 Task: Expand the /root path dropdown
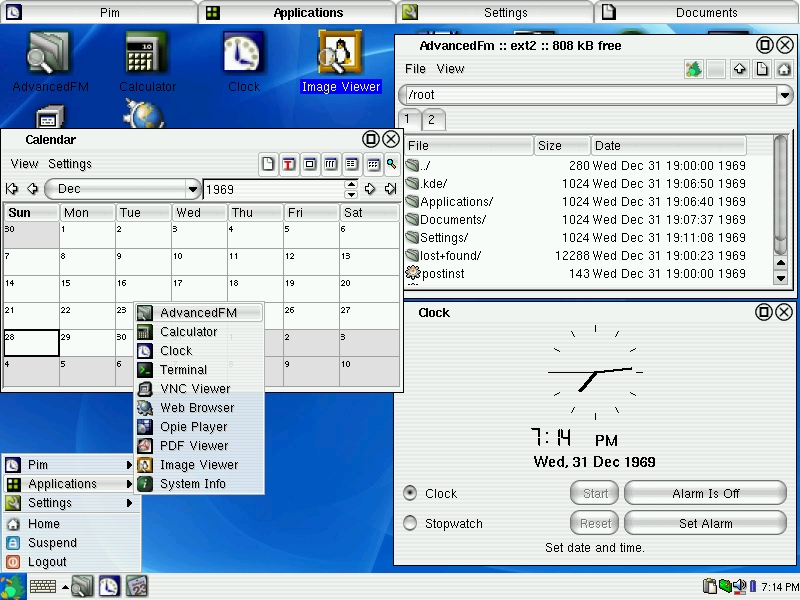tap(784, 95)
